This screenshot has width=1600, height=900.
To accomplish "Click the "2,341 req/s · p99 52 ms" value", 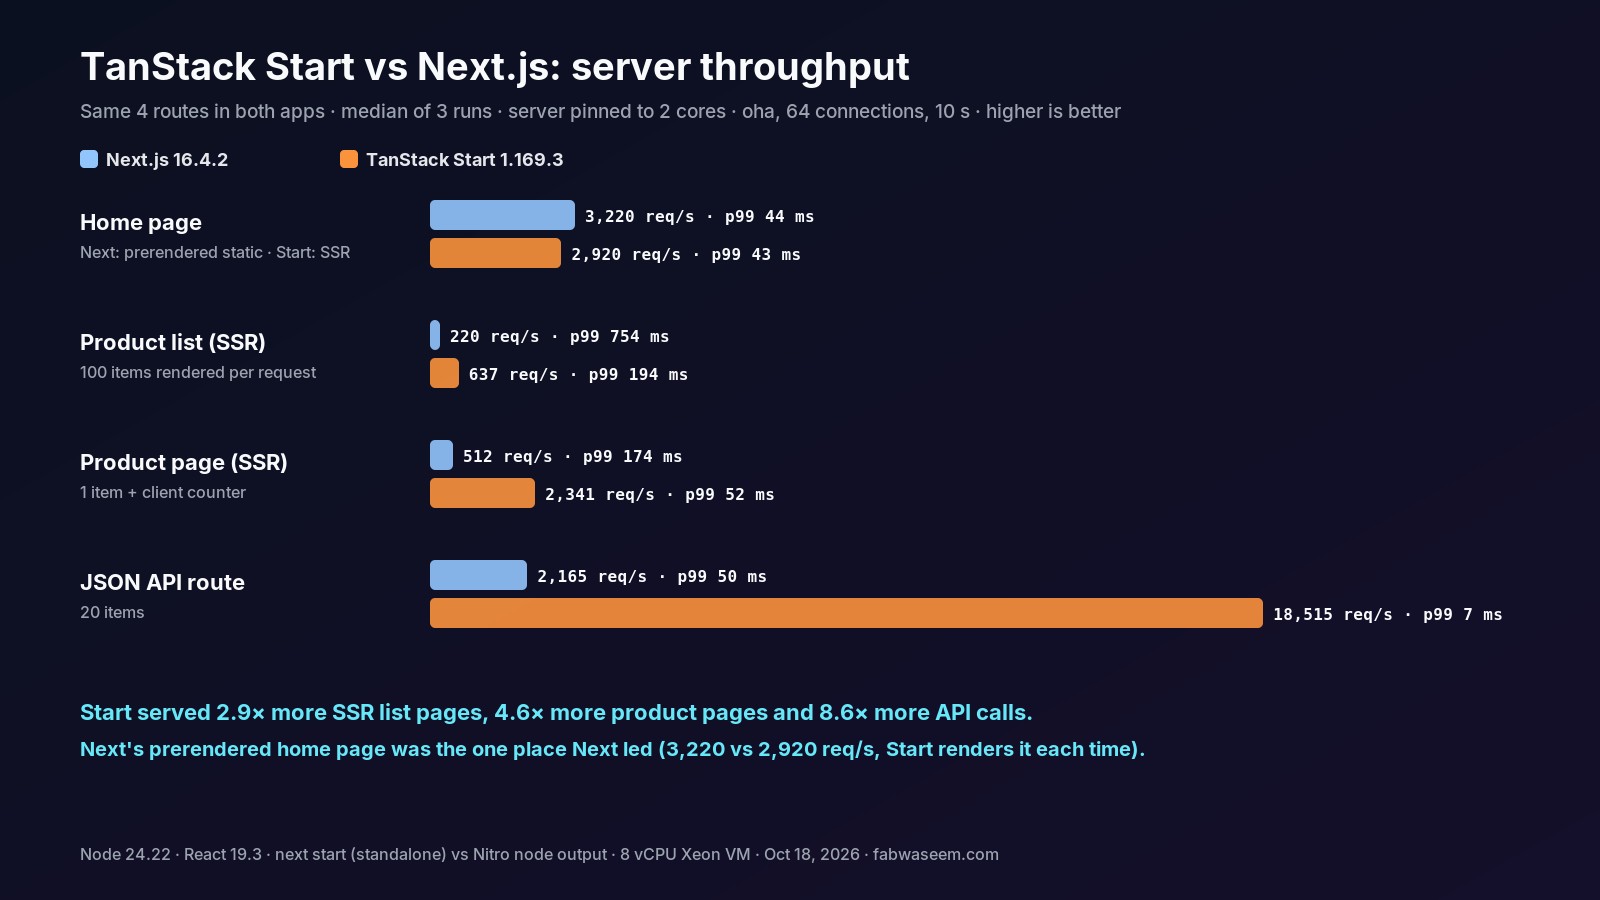I will (660, 494).
